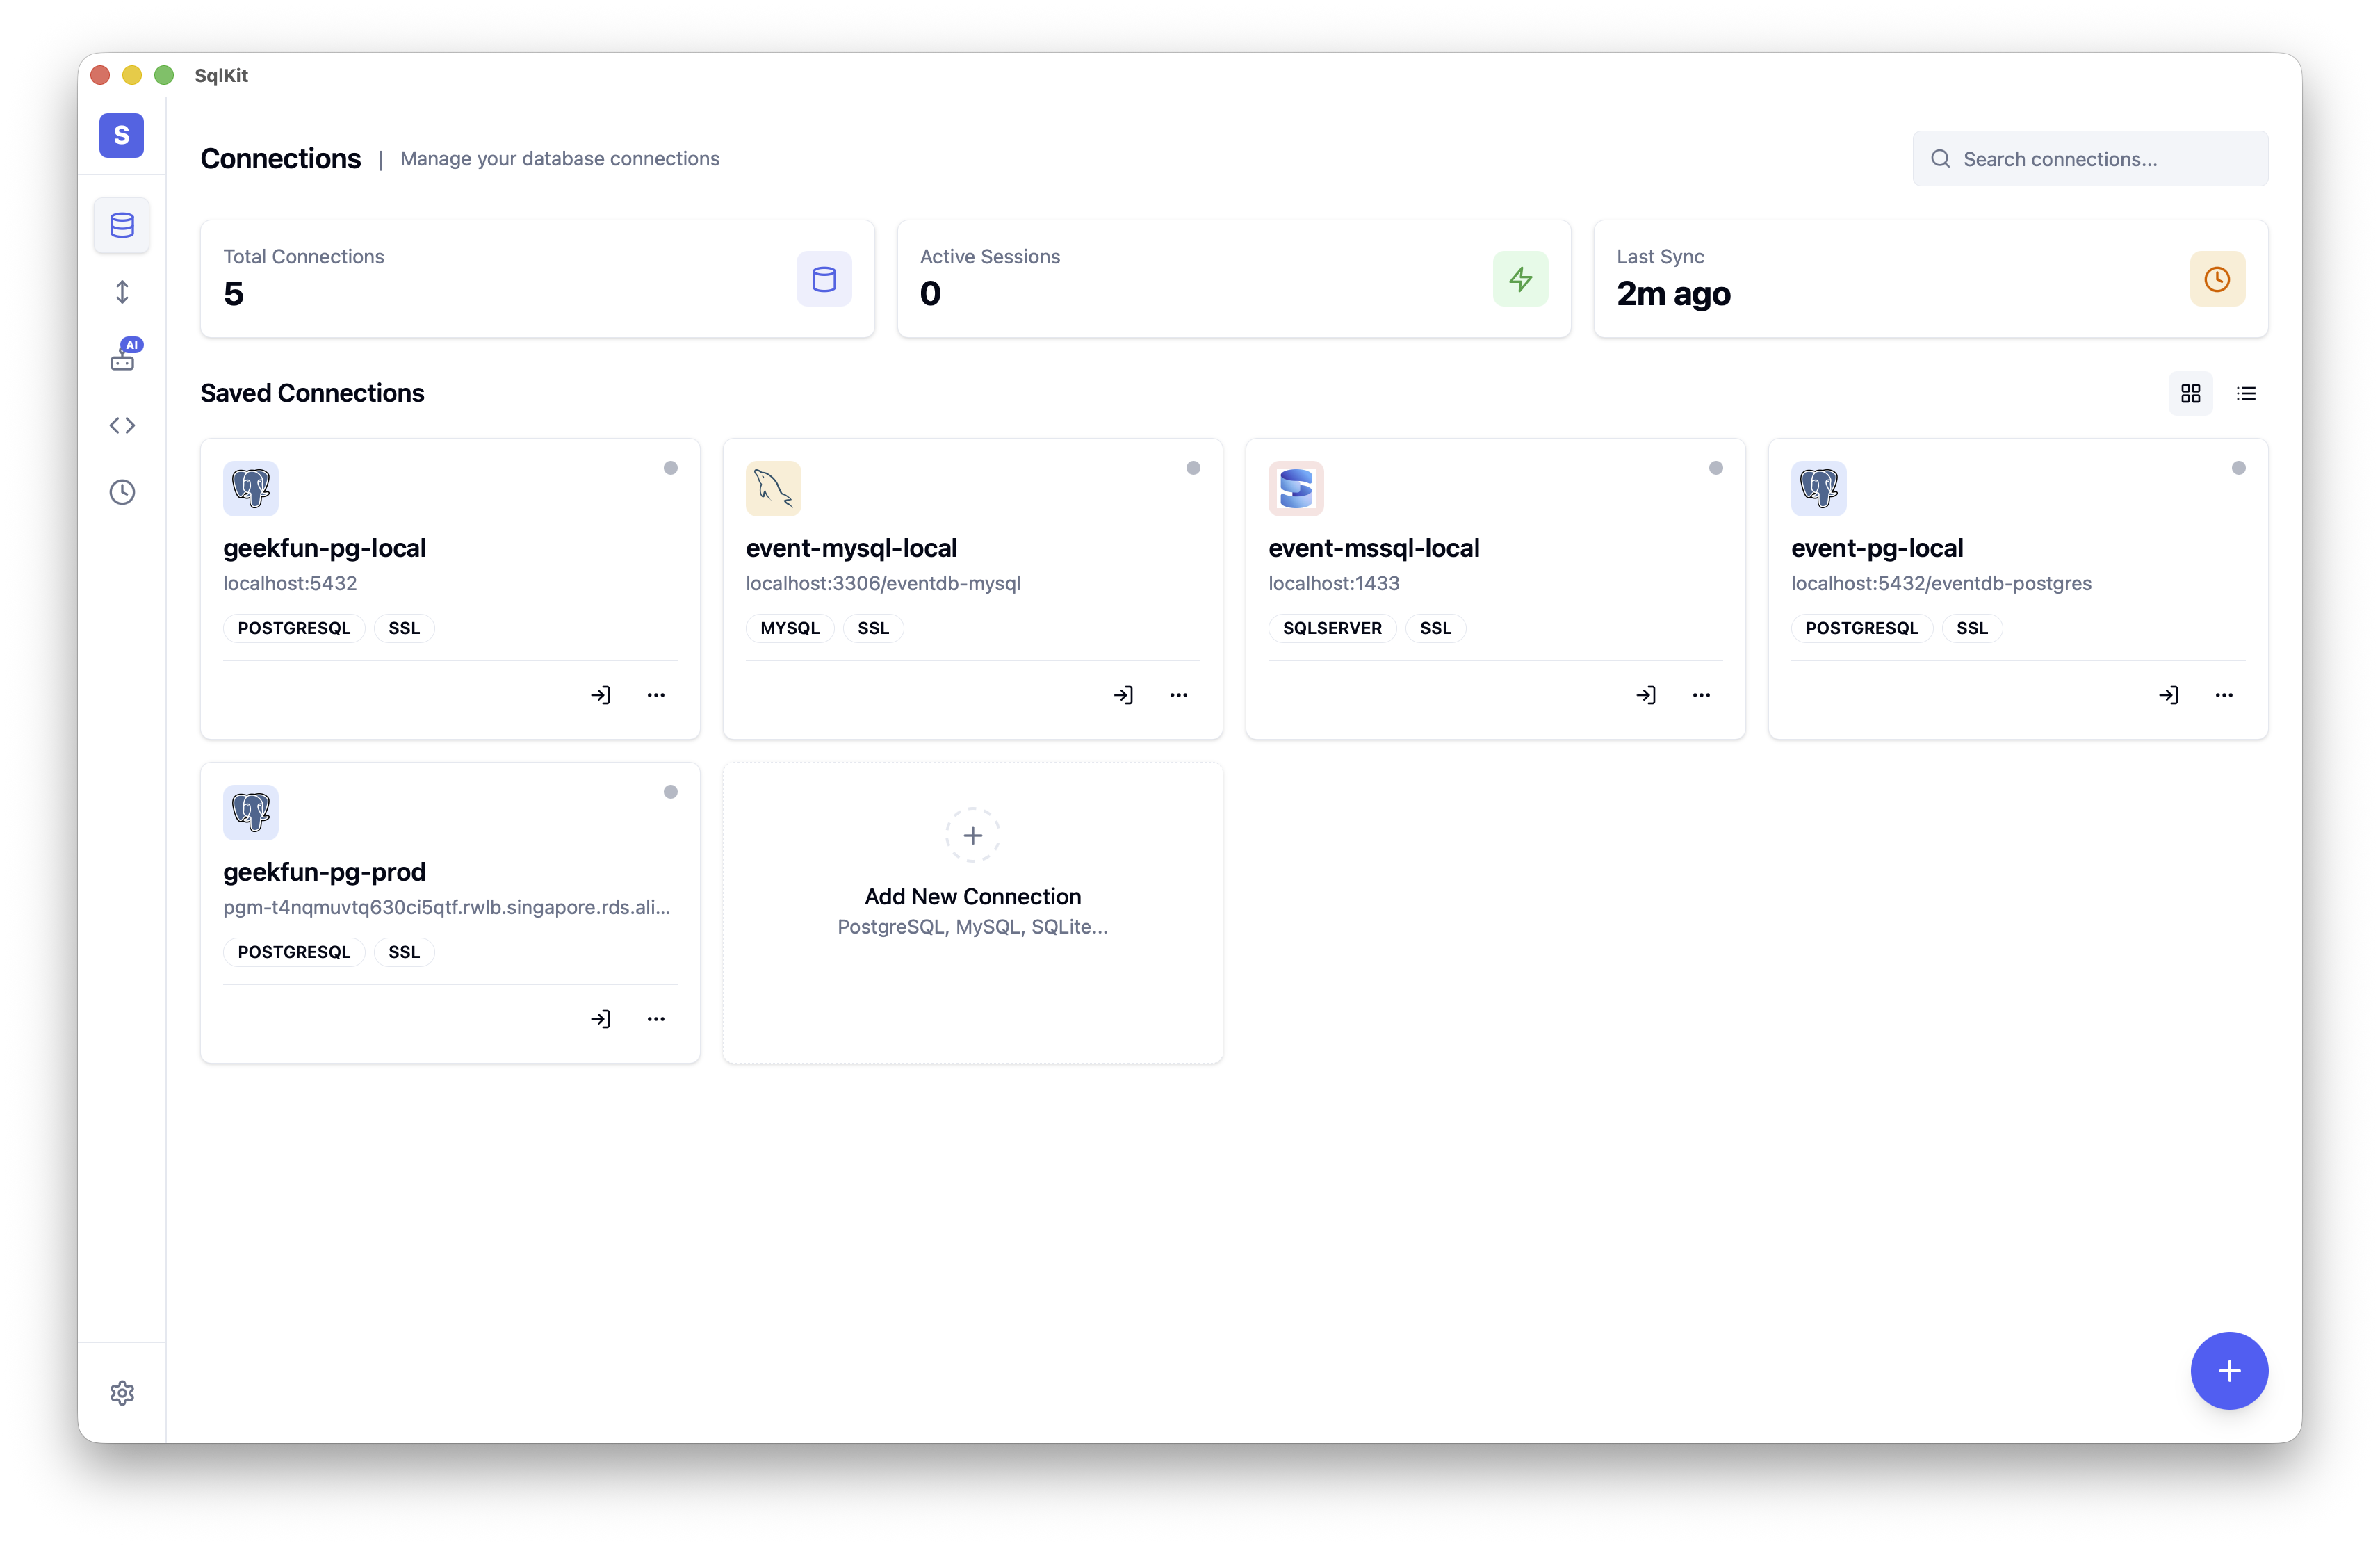Open the code editor sidebar panel

pyautogui.click(x=122, y=425)
